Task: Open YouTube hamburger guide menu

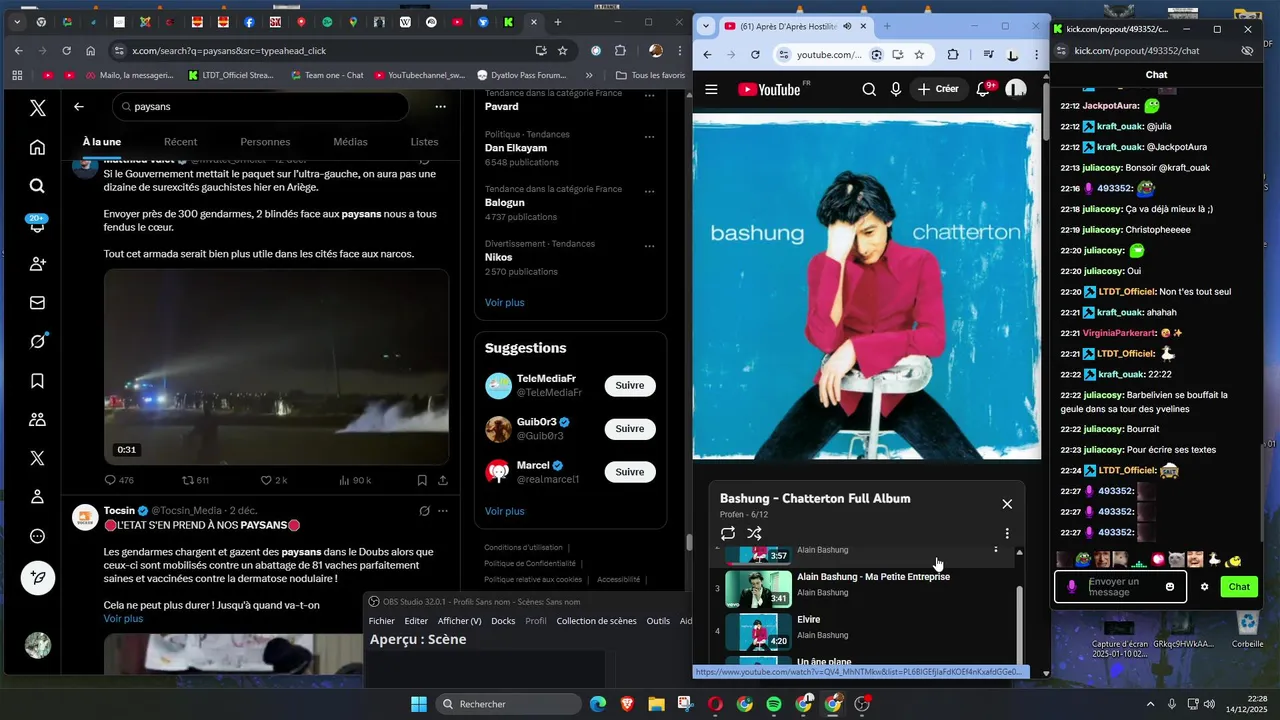Action: tap(711, 89)
